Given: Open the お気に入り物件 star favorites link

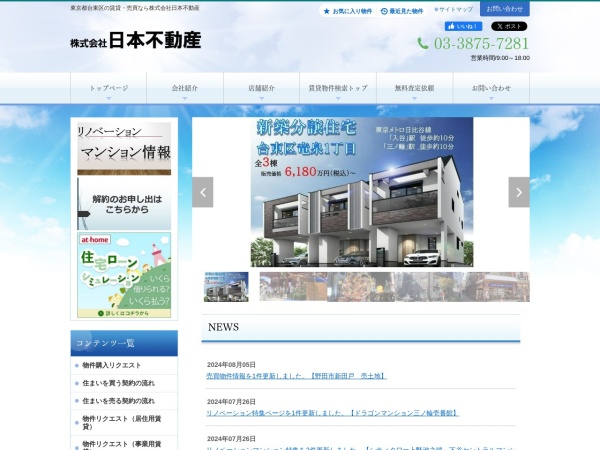Looking at the screenshot, I should click(x=348, y=11).
